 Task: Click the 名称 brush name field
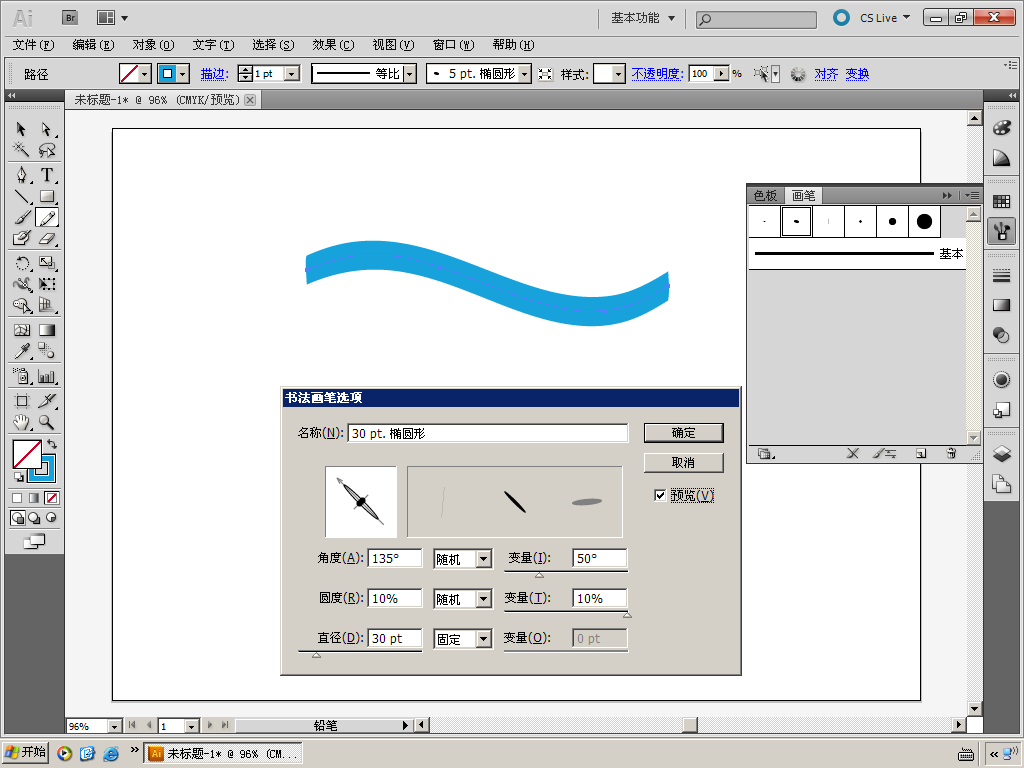(x=487, y=433)
